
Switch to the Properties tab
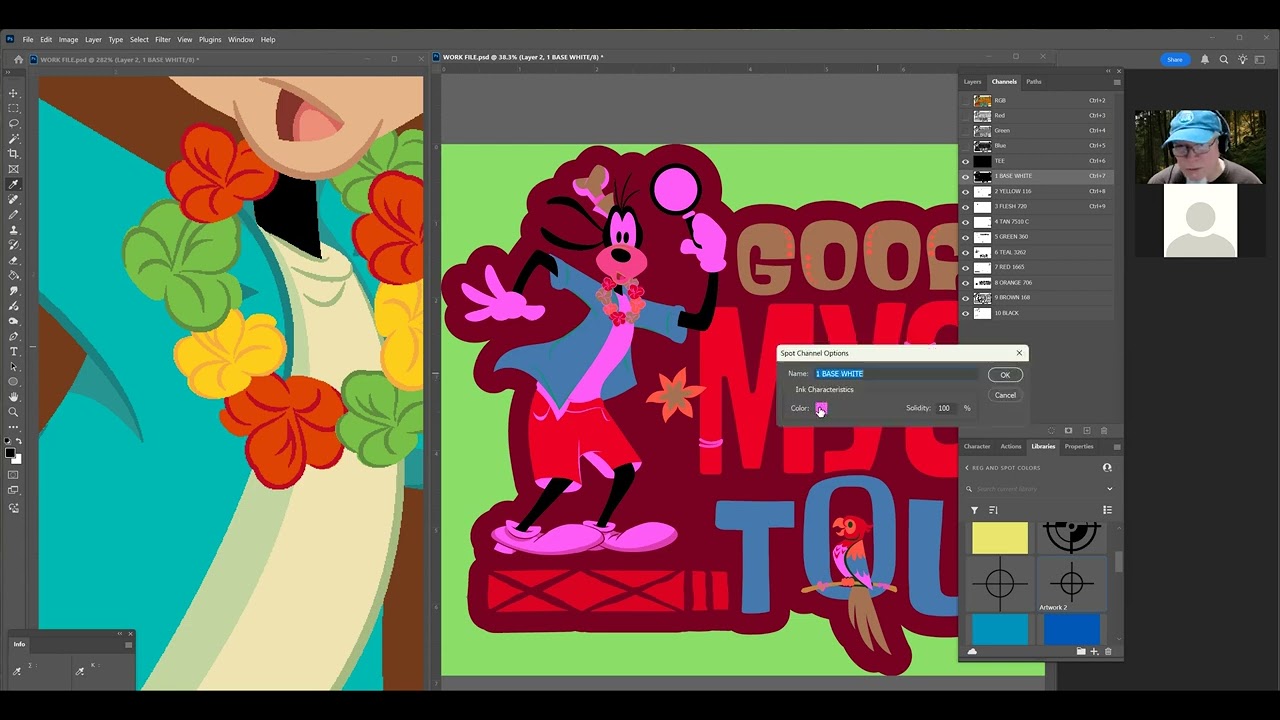(1079, 446)
